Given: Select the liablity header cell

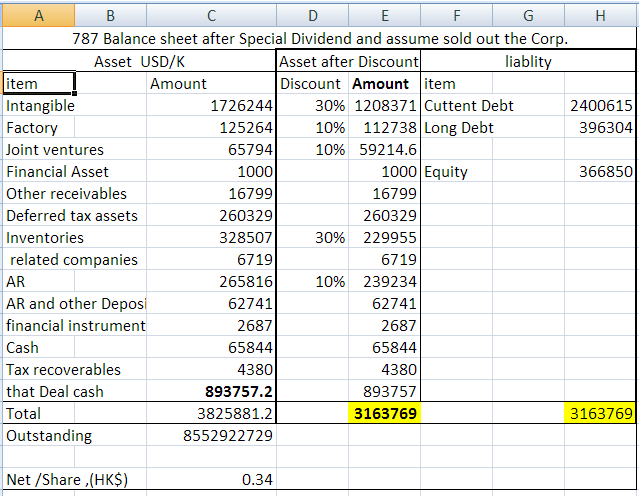Looking at the screenshot, I should (x=528, y=62).
